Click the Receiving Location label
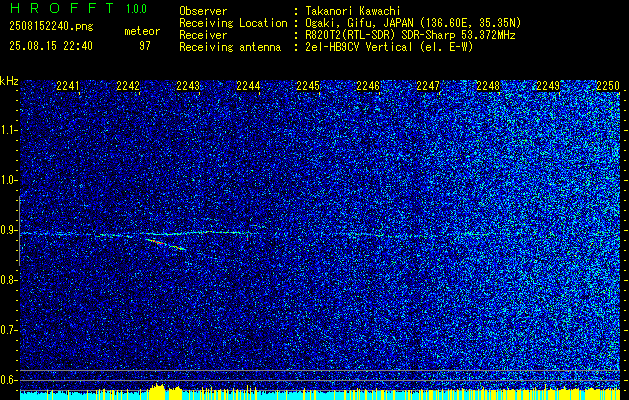The width and height of the screenshot is (629, 400). (x=233, y=23)
